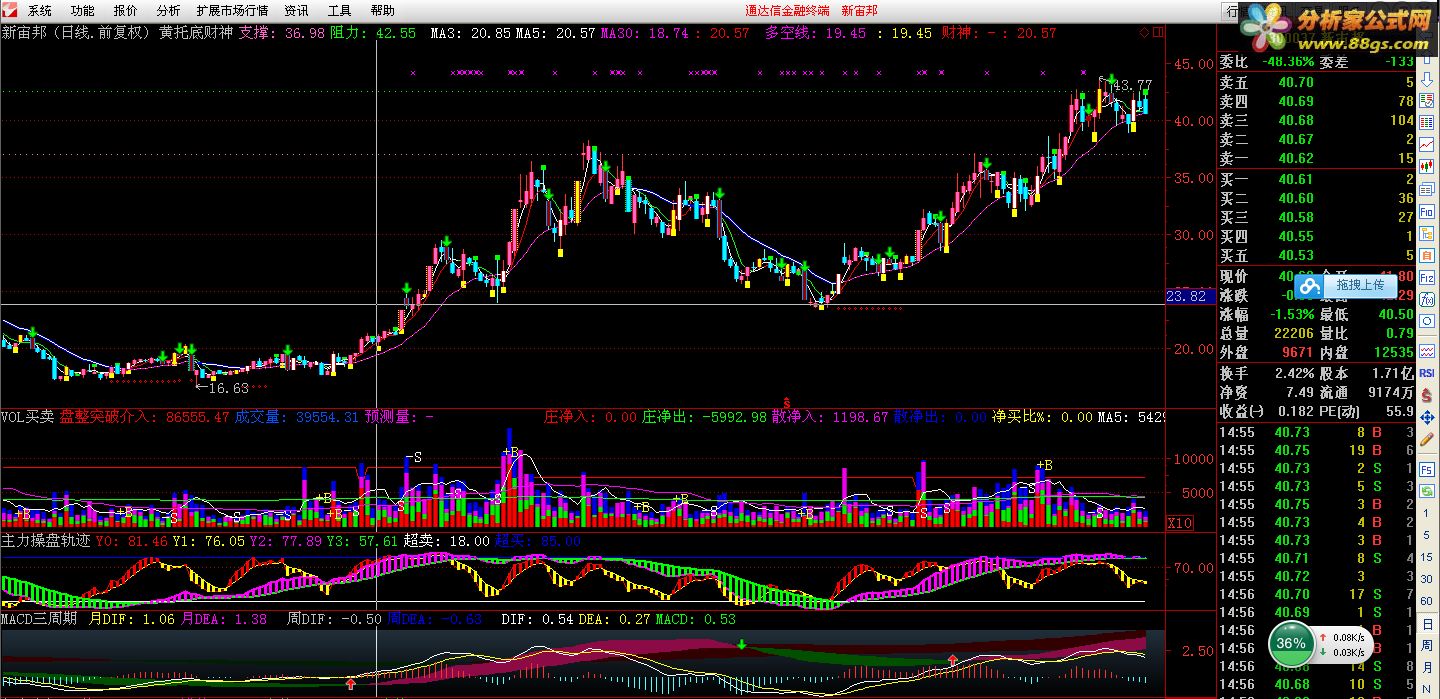Select the N multi-day period

coord(1426,689)
